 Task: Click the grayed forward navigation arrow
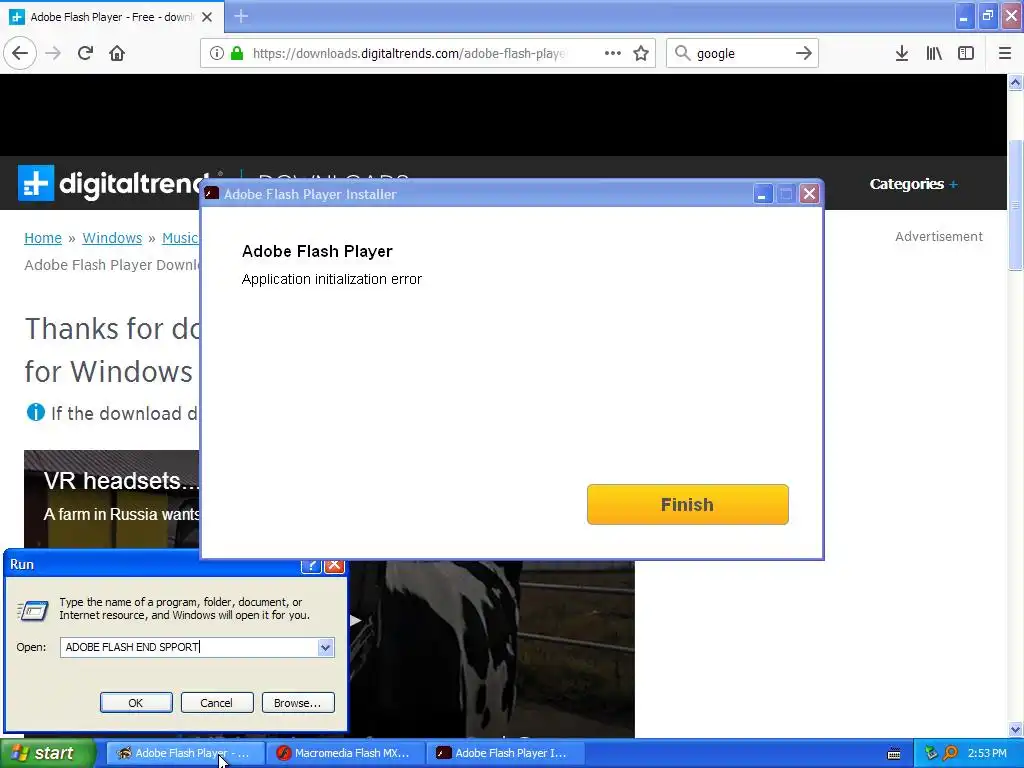coord(53,53)
